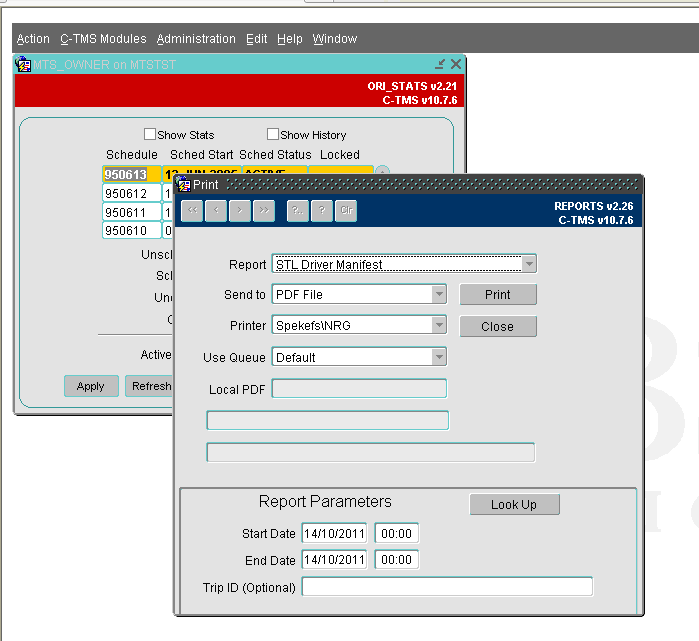Click the Look Up button
The image size is (699, 641).
tap(514, 505)
